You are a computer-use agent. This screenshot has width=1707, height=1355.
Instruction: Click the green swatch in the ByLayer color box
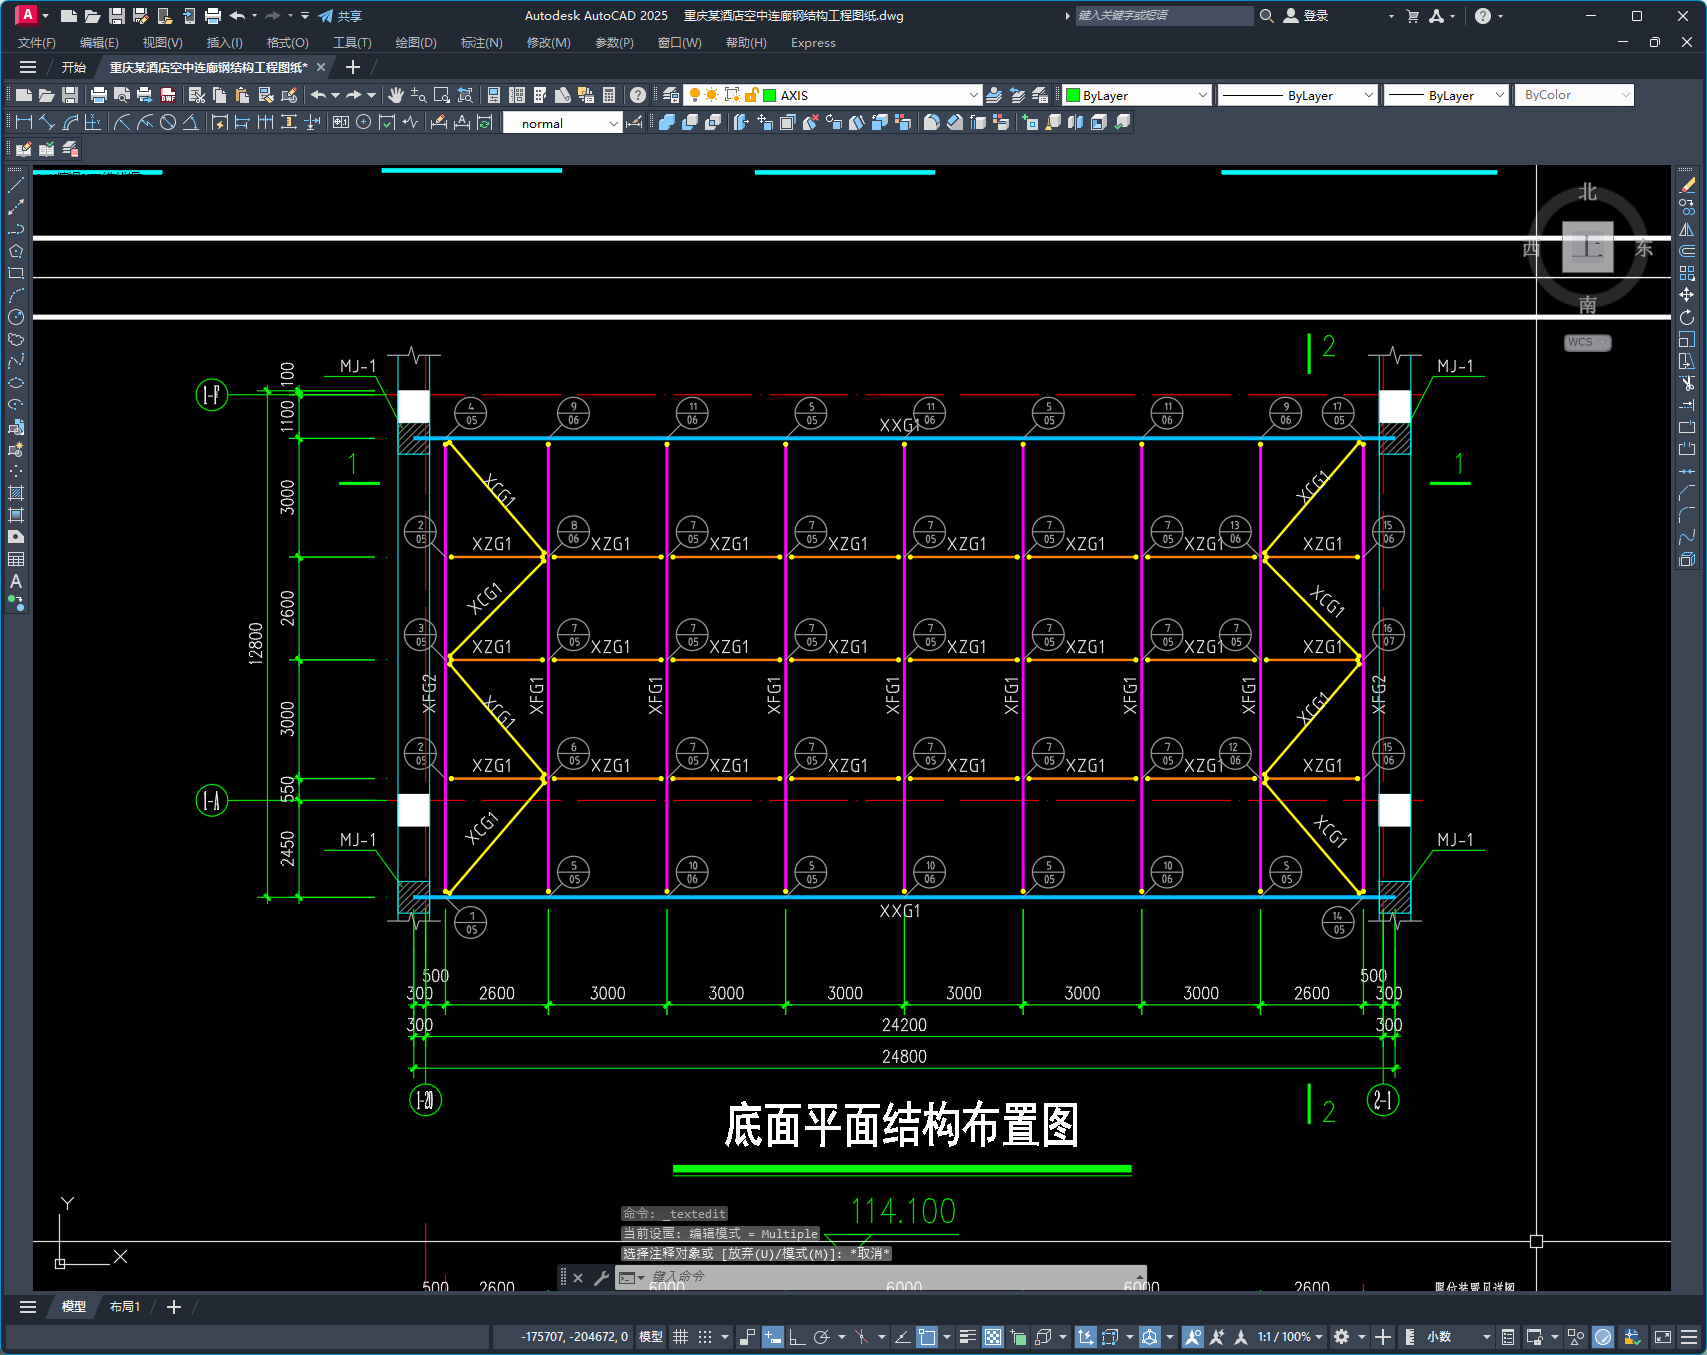click(x=1073, y=95)
